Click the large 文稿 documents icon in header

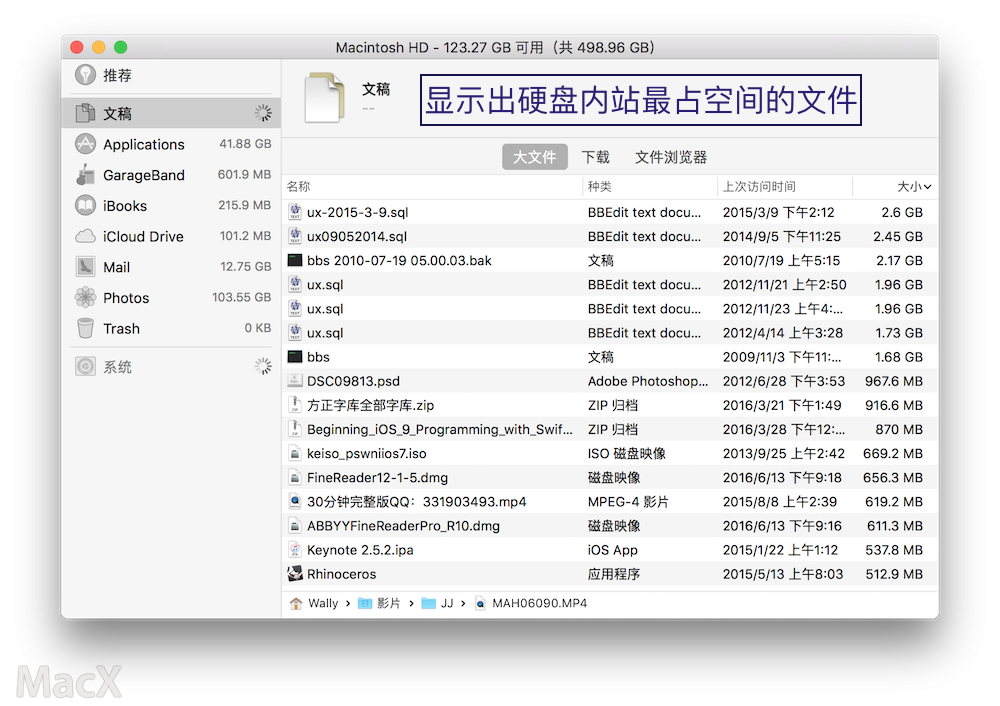point(325,98)
